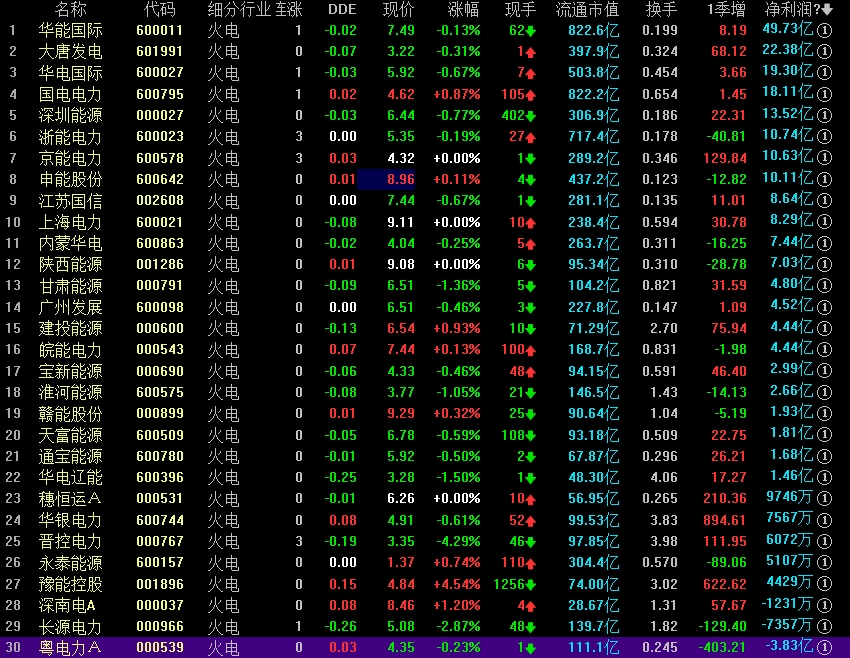This screenshot has height=658, width=850.
Task: Click info icon in 豫能控股 row
Action: [824, 584]
